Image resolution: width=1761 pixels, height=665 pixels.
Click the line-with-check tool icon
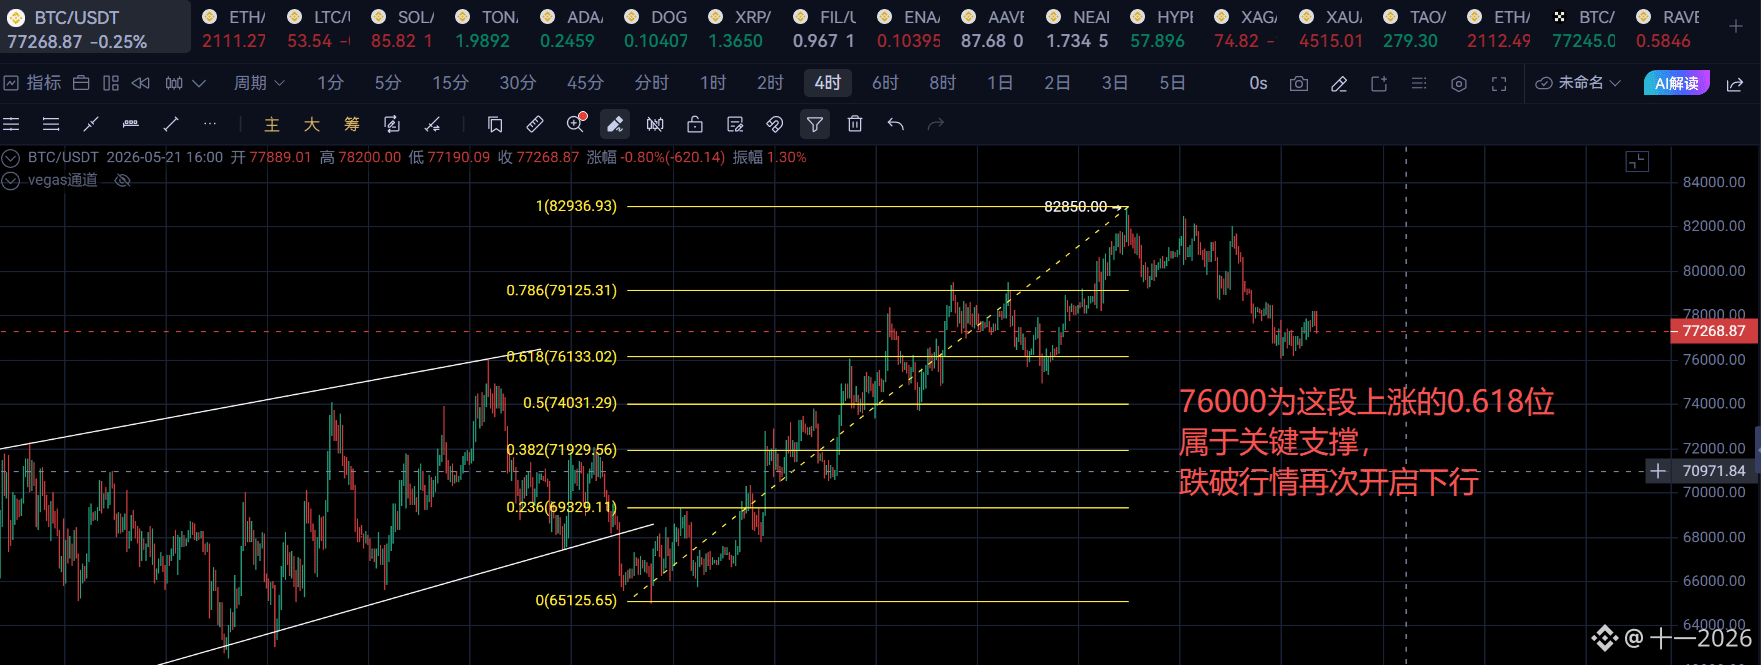pyautogui.click(x=432, y=124)
